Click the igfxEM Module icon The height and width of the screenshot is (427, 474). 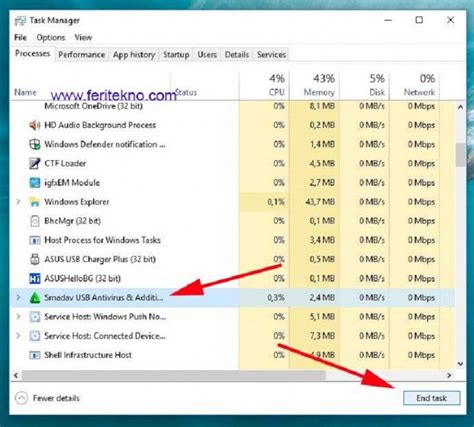click(35, 183)
